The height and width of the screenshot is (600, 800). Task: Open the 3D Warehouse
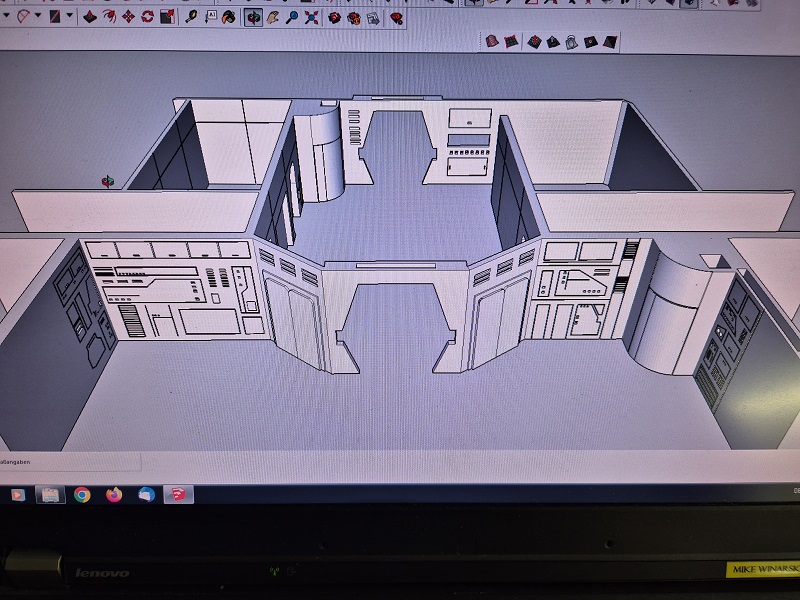click(334, 17)
